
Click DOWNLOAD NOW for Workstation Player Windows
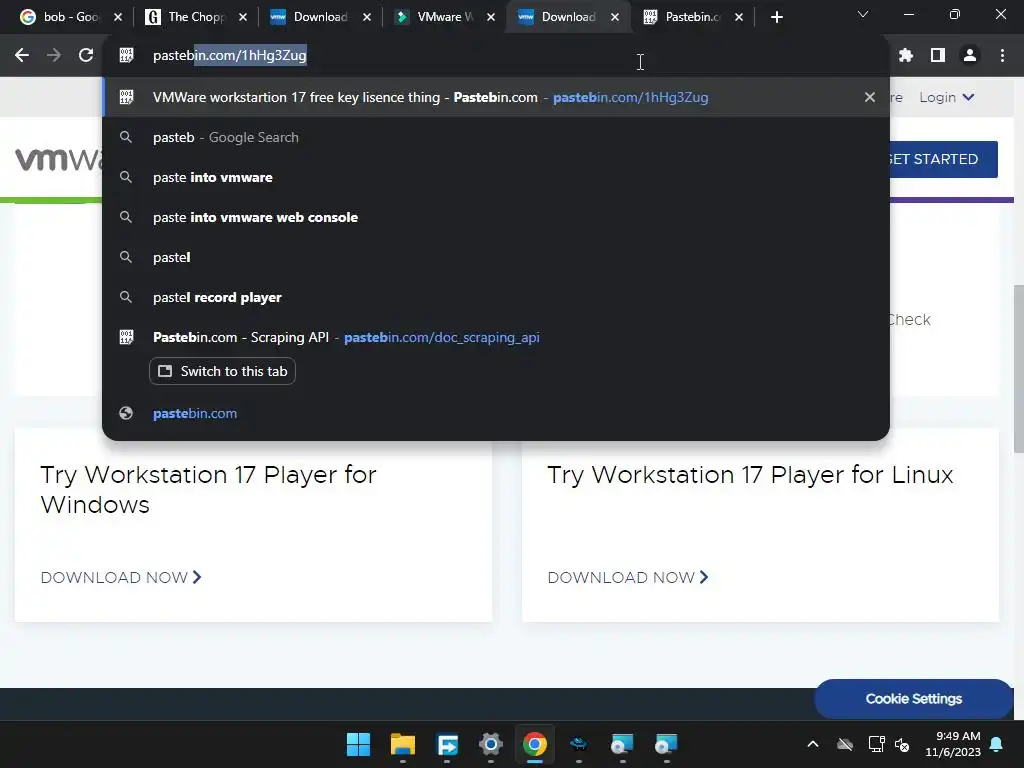121,577
